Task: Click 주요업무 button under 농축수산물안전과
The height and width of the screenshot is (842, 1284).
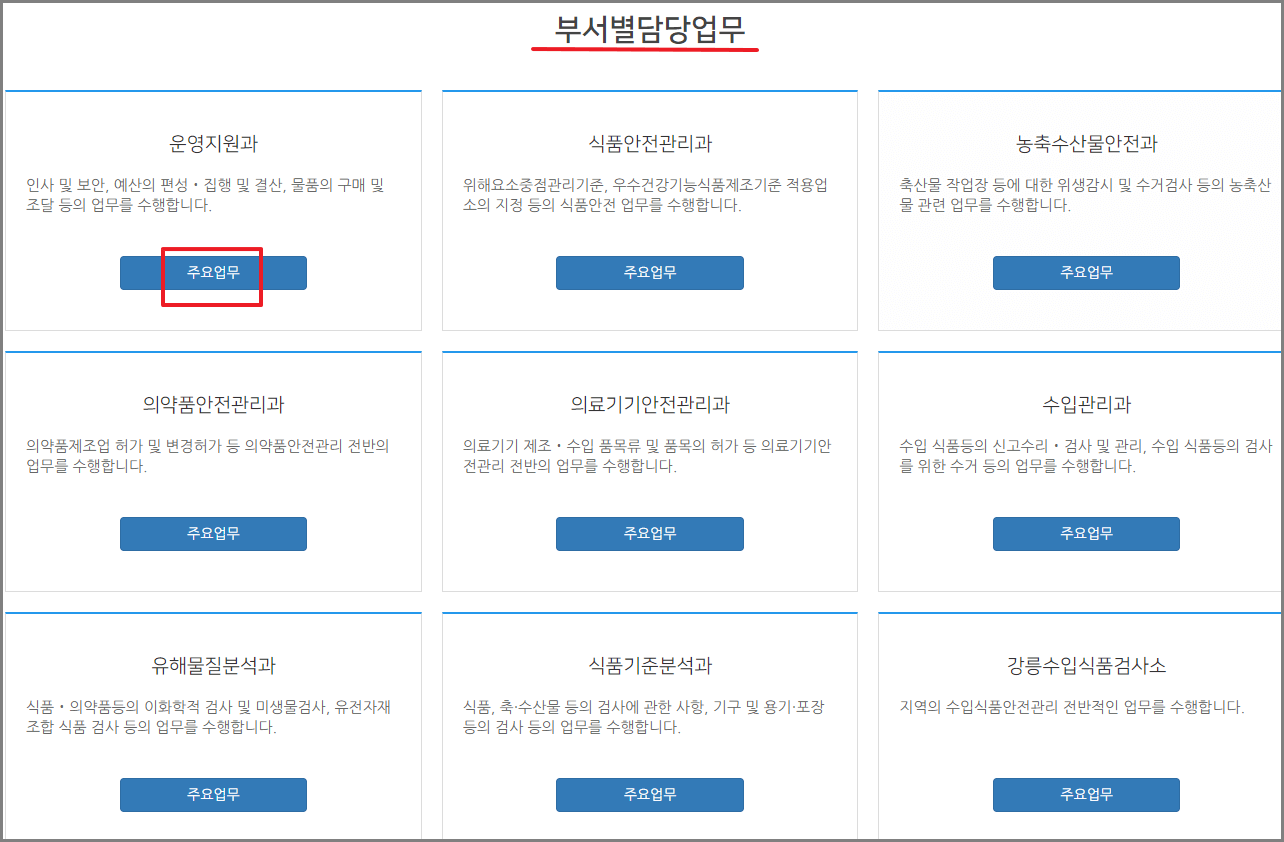Action: tap(1085, 272)
